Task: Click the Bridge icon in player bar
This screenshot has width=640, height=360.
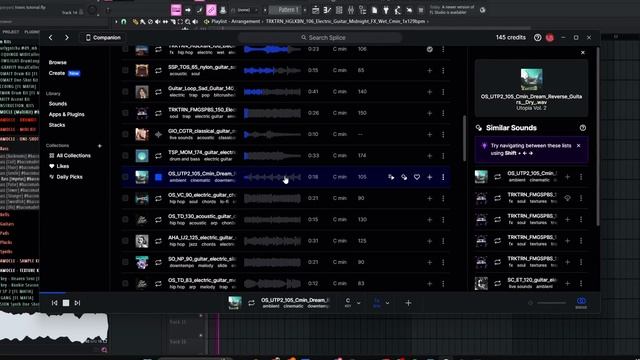Action: pos(581,302)
